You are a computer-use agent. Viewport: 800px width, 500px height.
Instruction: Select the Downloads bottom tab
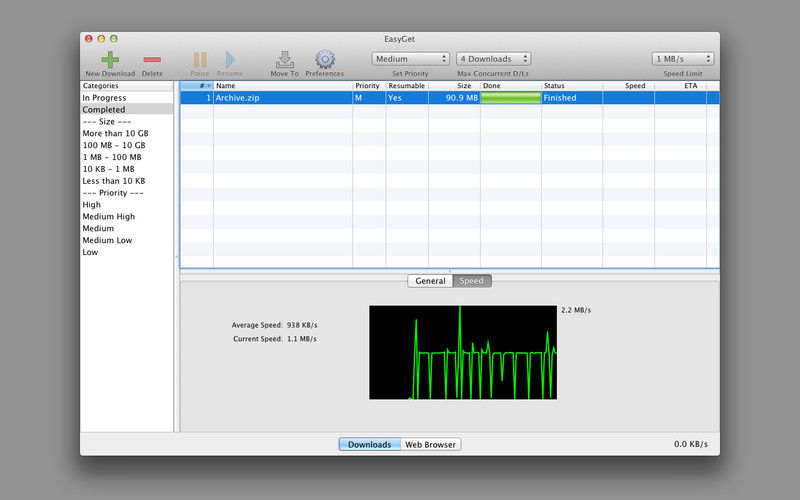coord(369,444)
